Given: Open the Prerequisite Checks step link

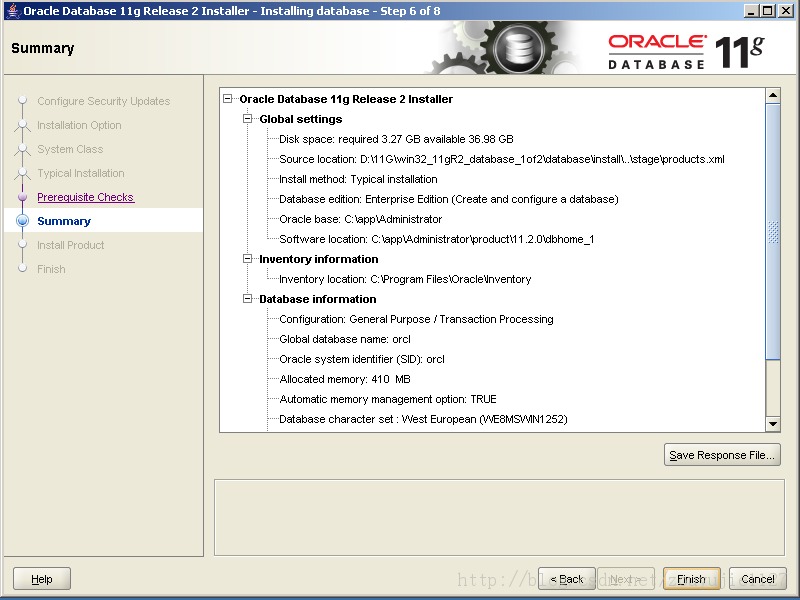Looking at the screenshot, I should [85, 197].
